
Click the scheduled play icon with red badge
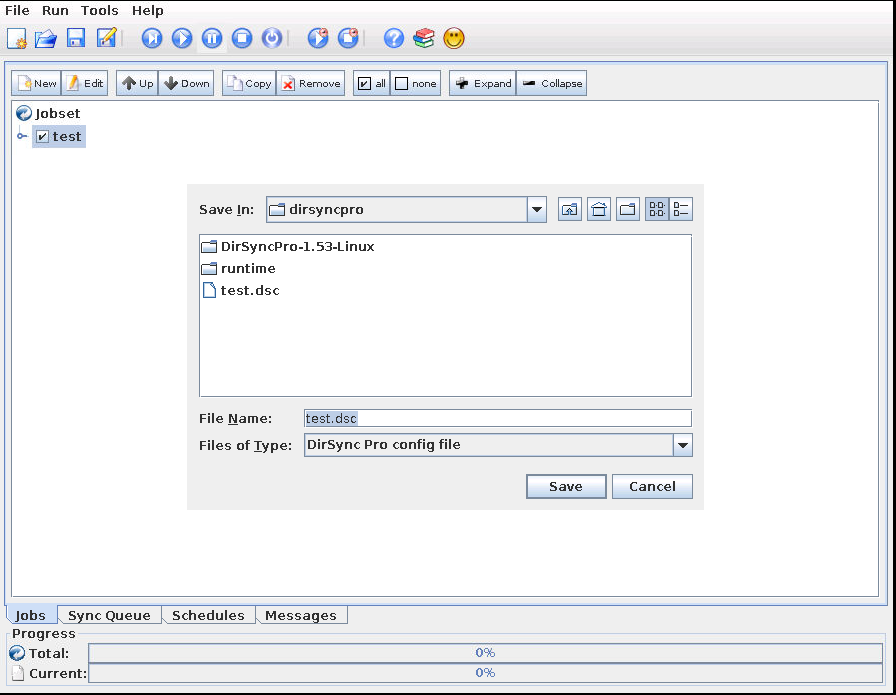[x=318, y=38]
